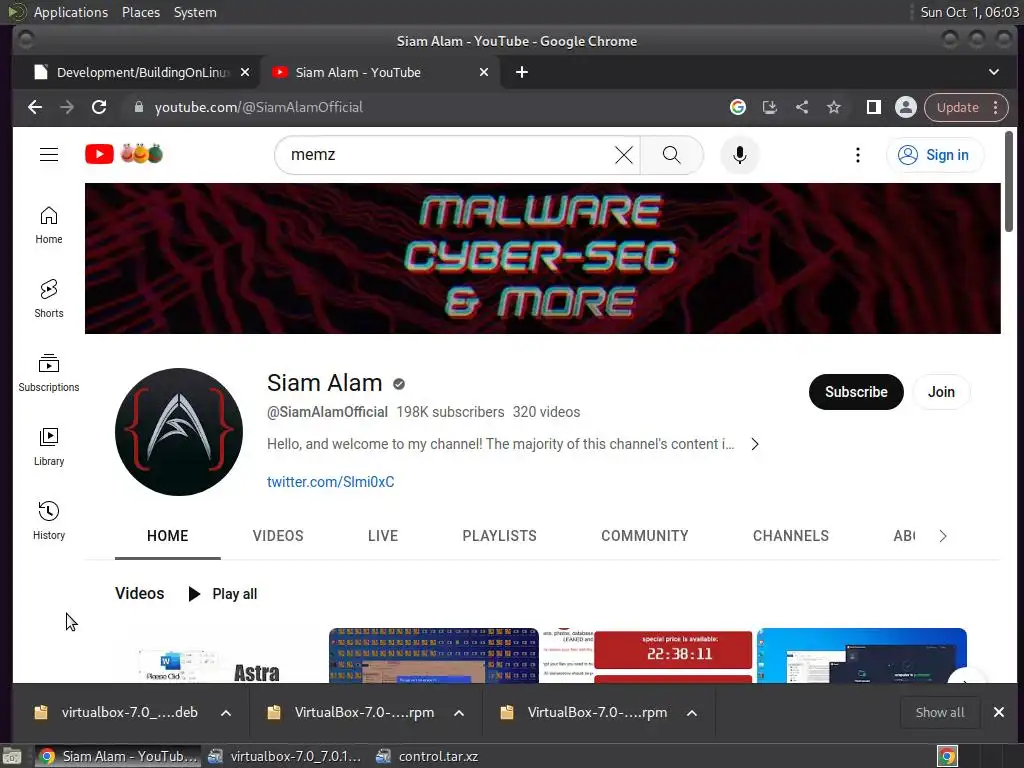Reload the current page

click(99, 107)
